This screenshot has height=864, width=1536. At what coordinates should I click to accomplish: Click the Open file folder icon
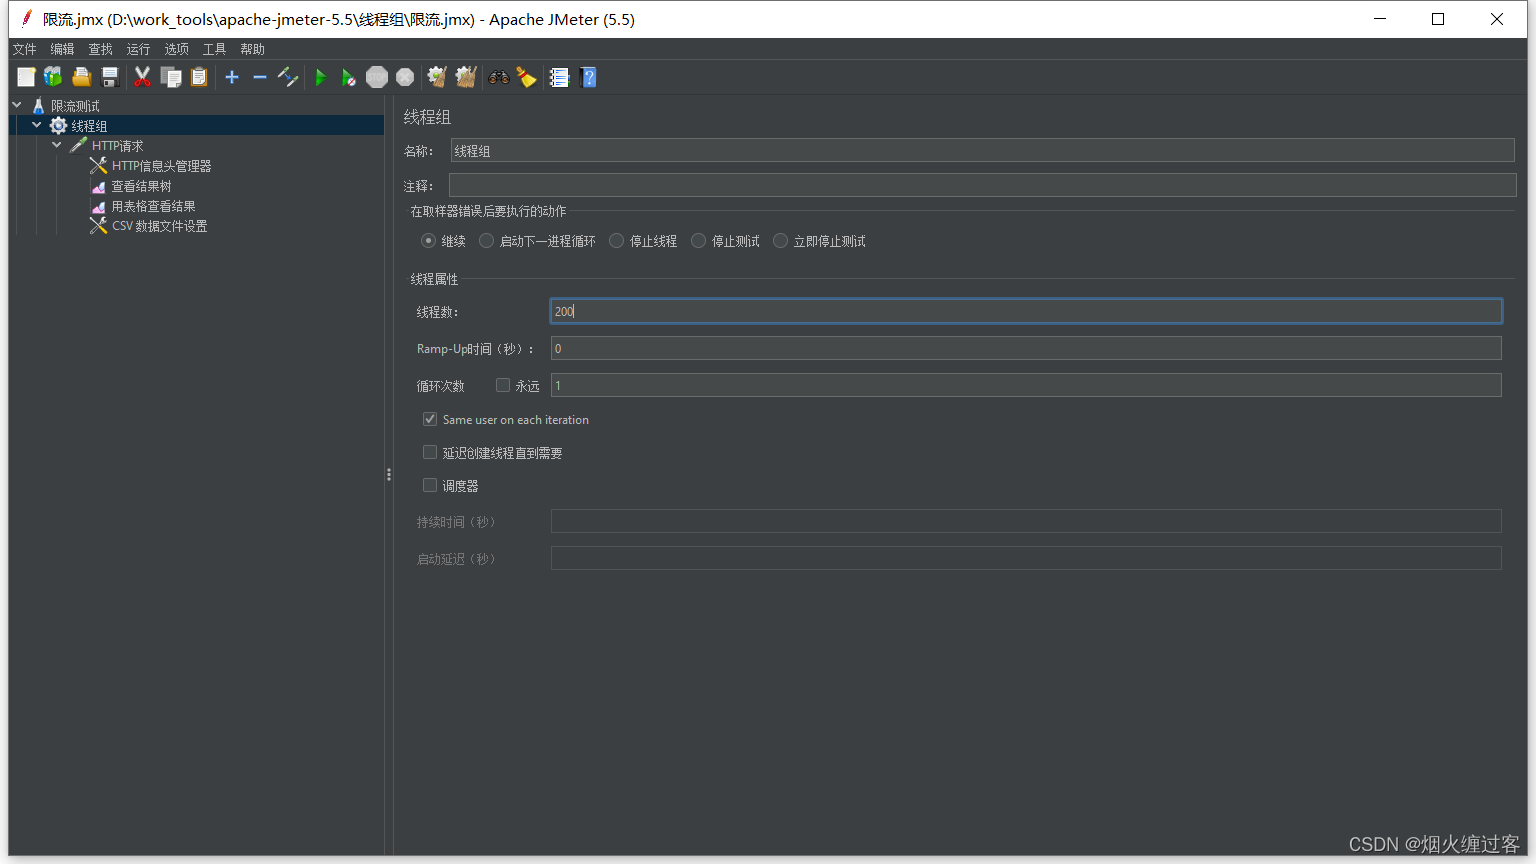click(x=82, y=77)
